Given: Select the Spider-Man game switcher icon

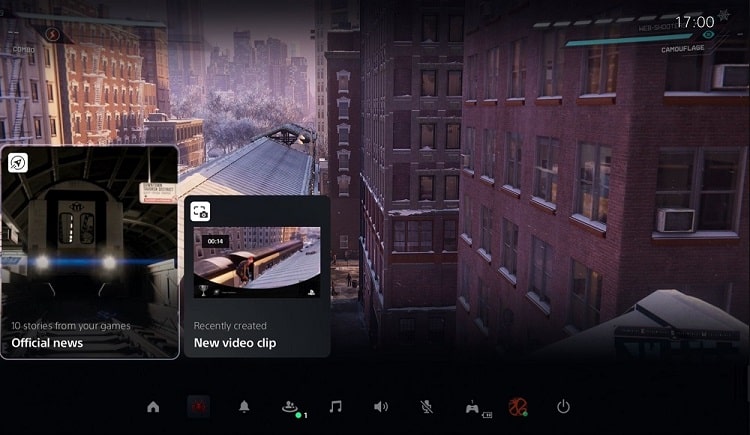Looking at the screenshot, I should [x=198, y=407].
